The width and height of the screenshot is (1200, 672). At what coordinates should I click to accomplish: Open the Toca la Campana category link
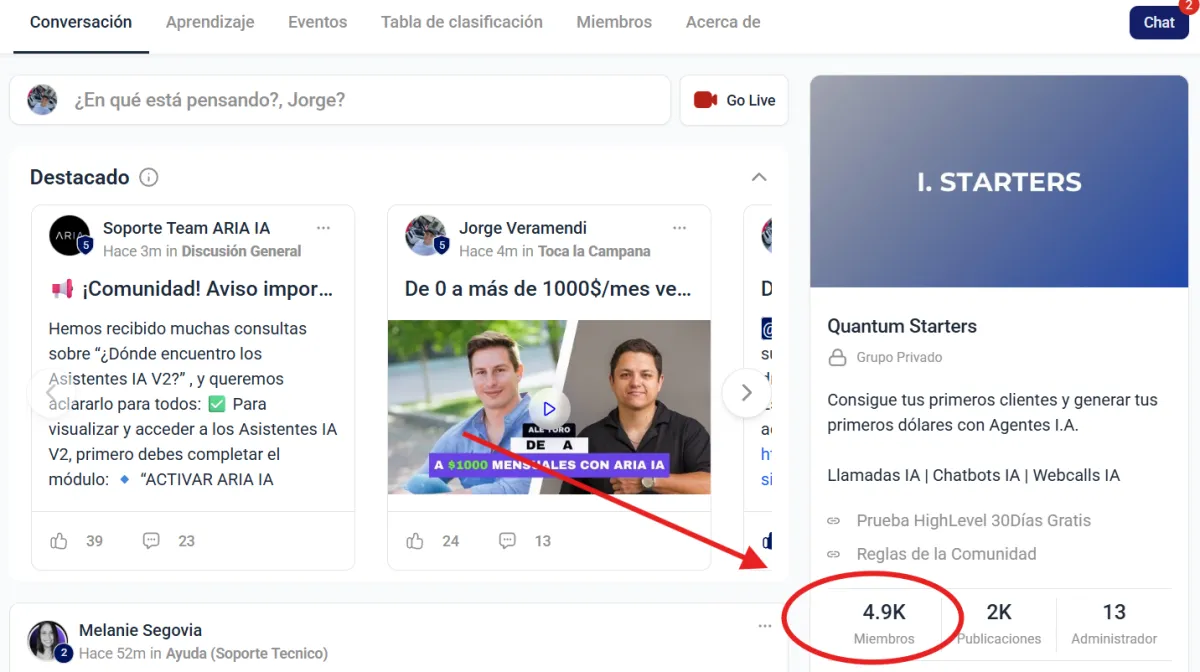click(x=594, y=251)
